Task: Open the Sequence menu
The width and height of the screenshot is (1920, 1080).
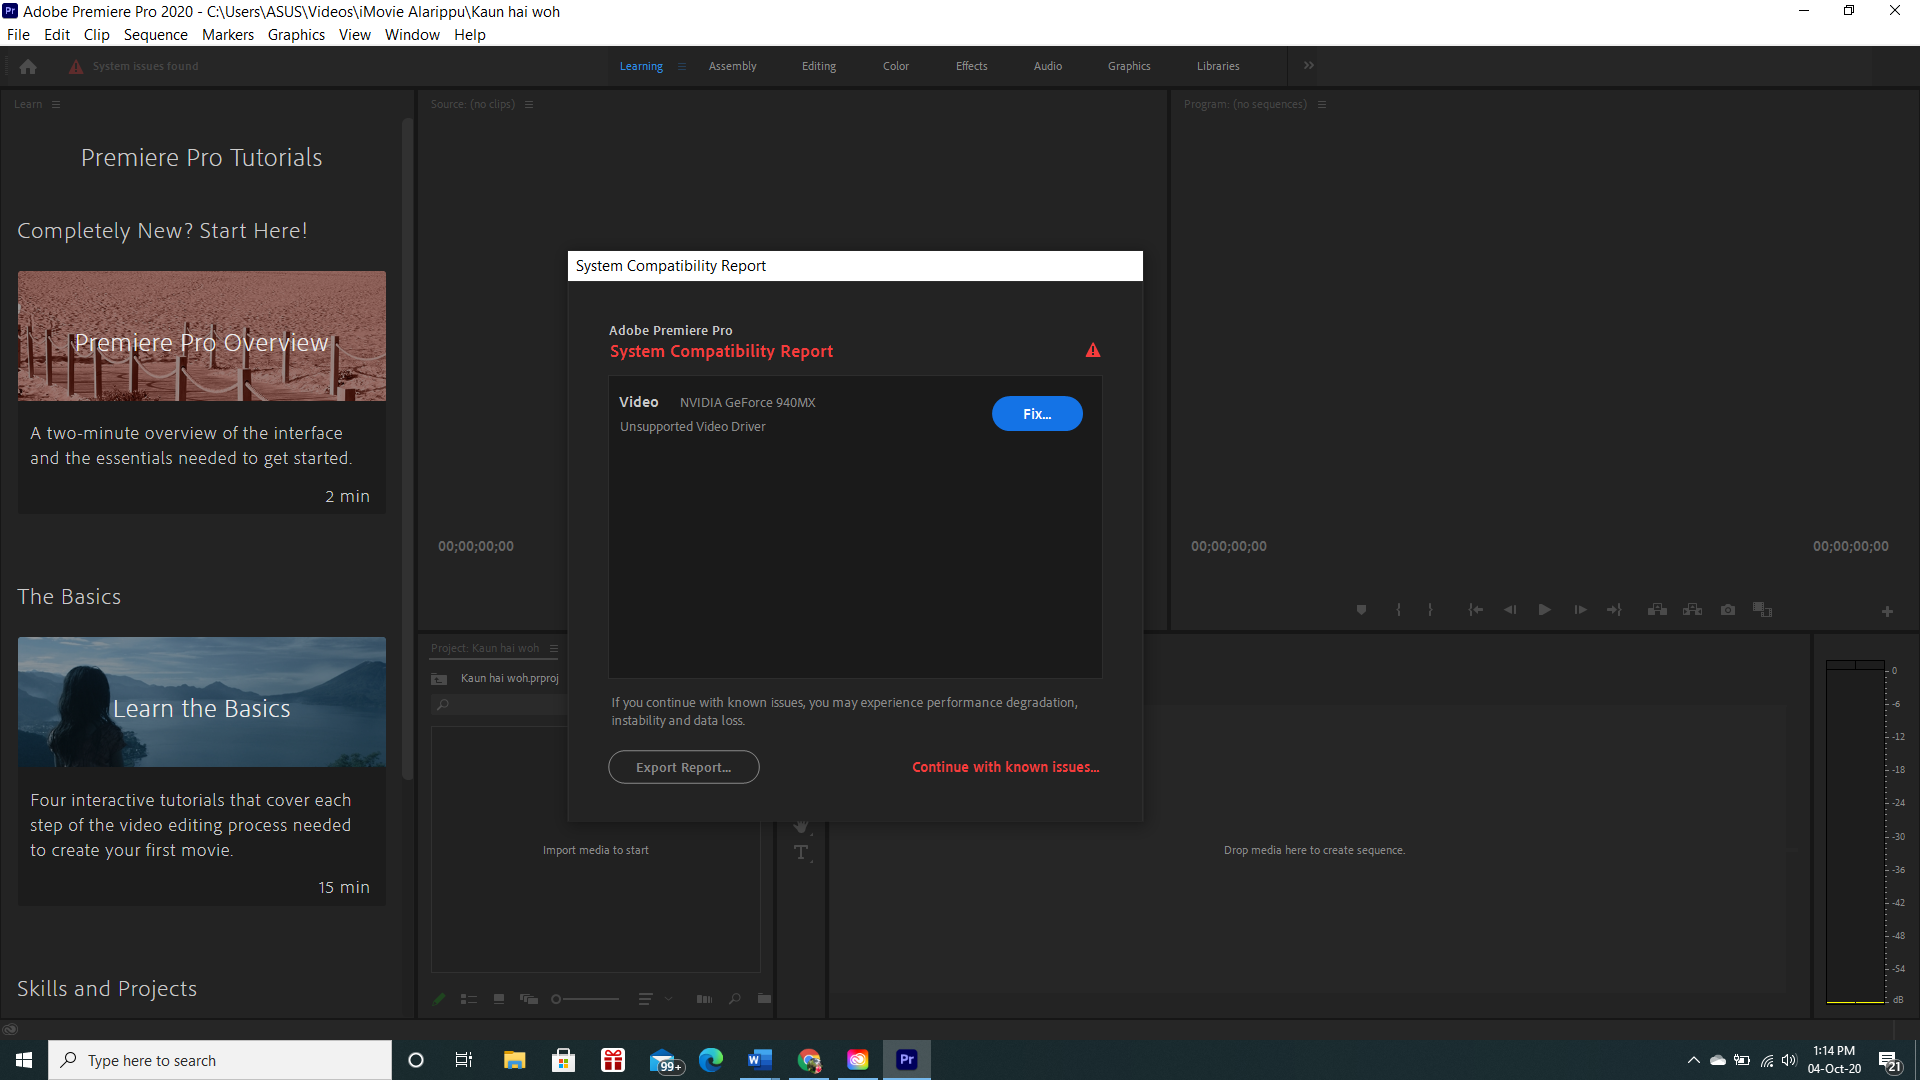Action: (x=155, y=35)
